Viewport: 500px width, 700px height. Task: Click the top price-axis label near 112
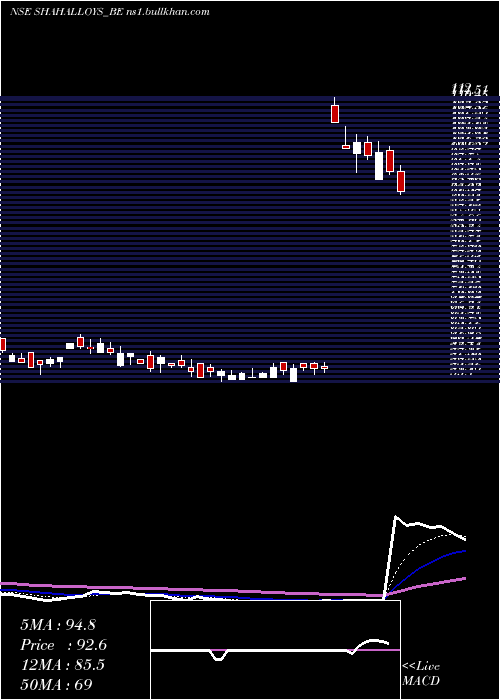pos(468,91)
